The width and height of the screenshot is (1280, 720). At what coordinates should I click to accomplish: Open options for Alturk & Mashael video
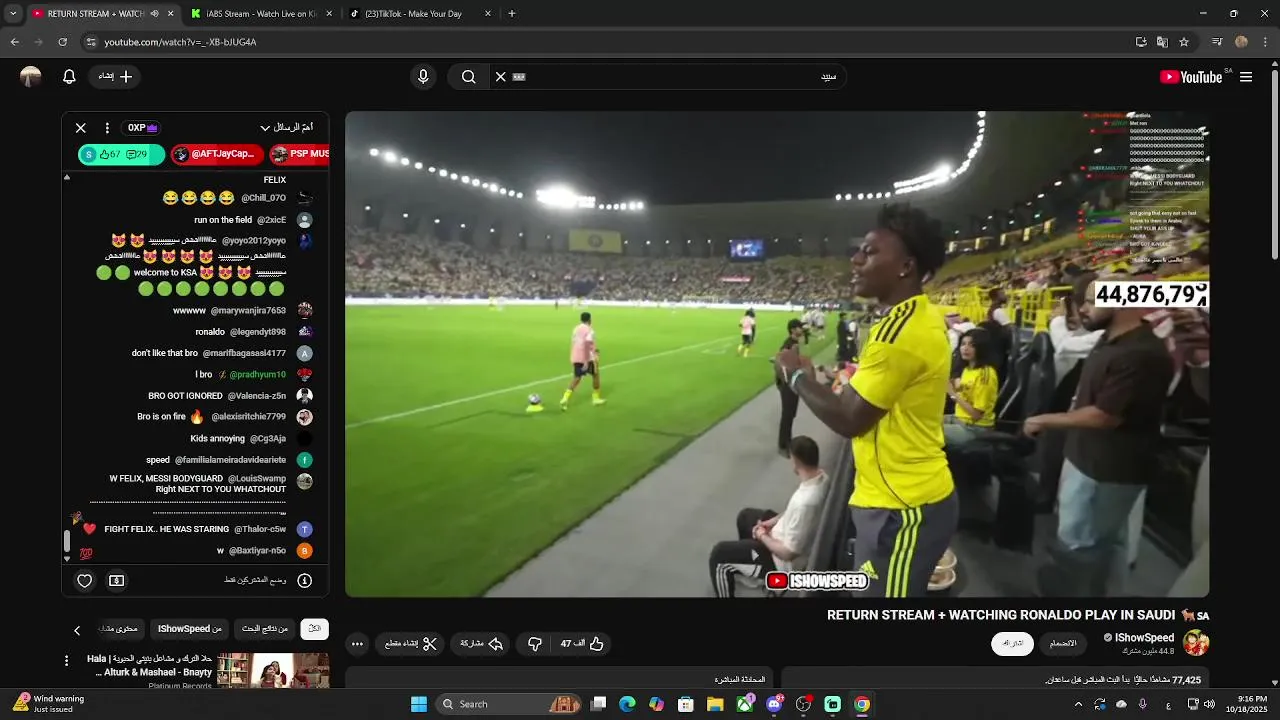click(67, 661)
